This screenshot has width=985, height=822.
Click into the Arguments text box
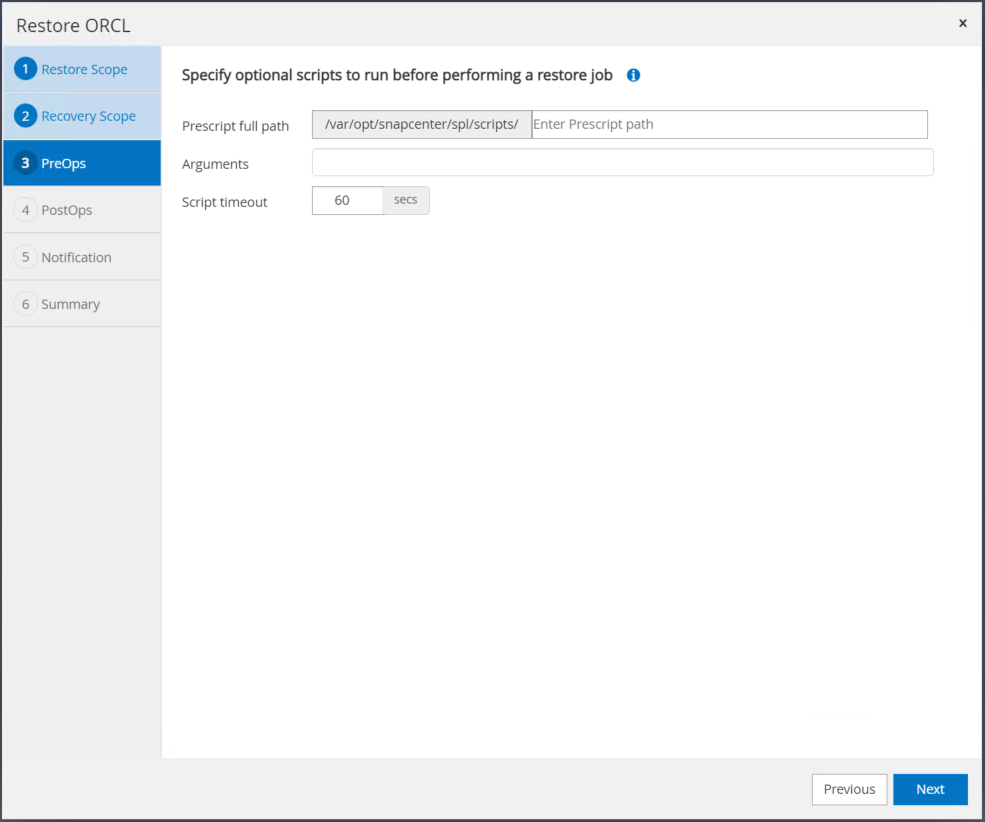click(622, 163)
